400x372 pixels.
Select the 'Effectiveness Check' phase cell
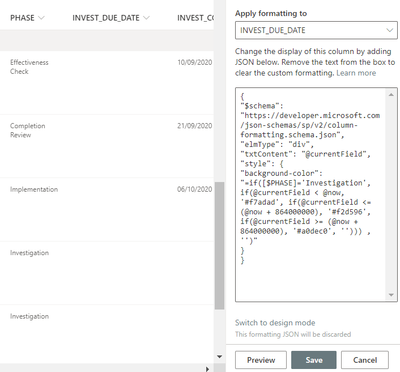coord(29,67)
